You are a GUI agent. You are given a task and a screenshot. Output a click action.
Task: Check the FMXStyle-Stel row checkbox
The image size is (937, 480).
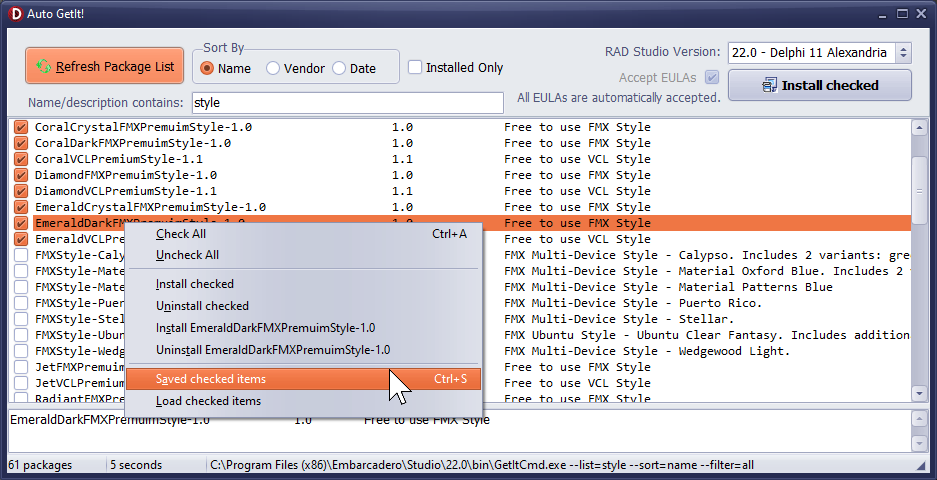click(21, 319)
